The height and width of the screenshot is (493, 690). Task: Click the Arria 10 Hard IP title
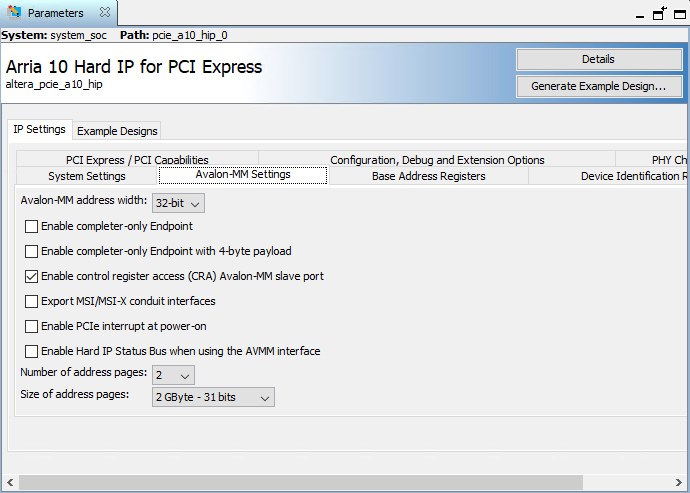click(134, 67)
